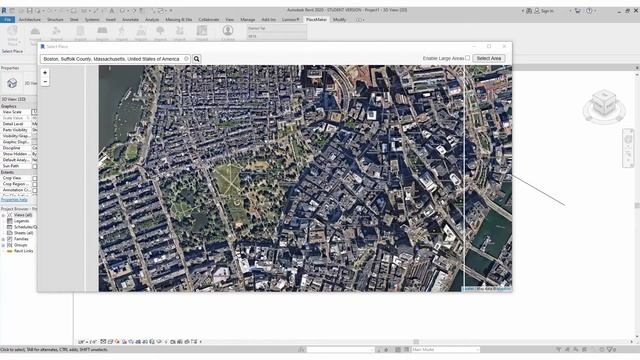This screenshot has height=360, width=640.
Task: Toggle the Crop View checkbox
Action: 35,178
